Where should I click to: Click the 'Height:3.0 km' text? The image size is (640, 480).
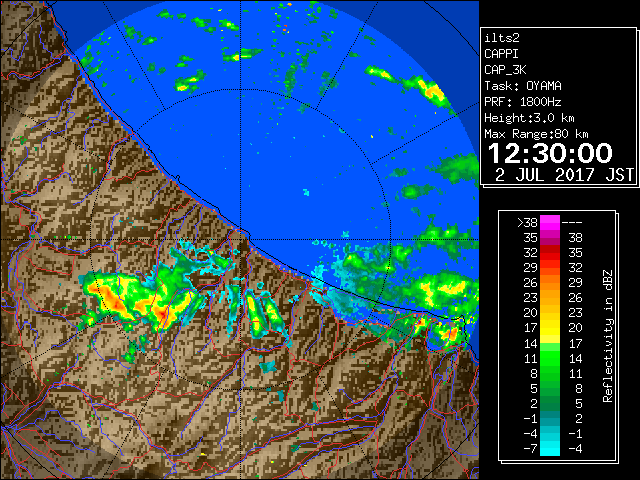pos(529,118)
